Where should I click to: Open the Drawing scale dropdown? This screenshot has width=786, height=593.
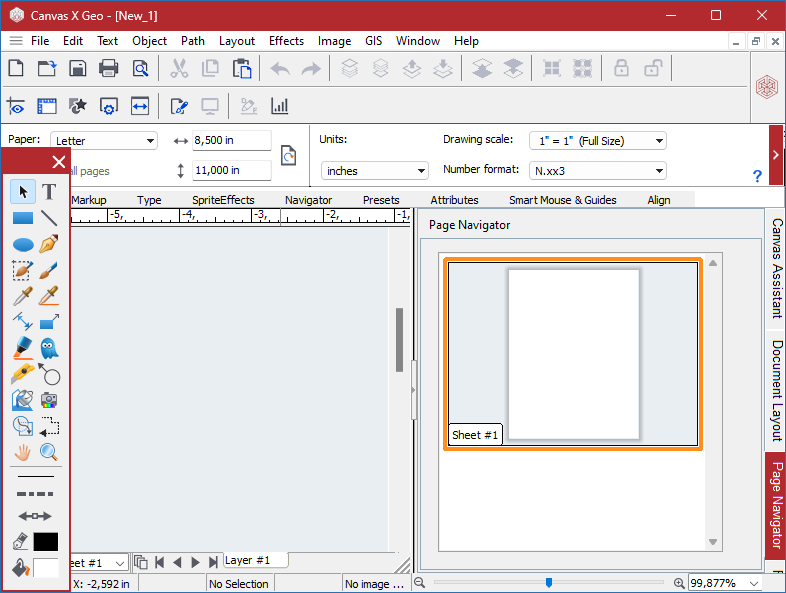coord(598,141)
